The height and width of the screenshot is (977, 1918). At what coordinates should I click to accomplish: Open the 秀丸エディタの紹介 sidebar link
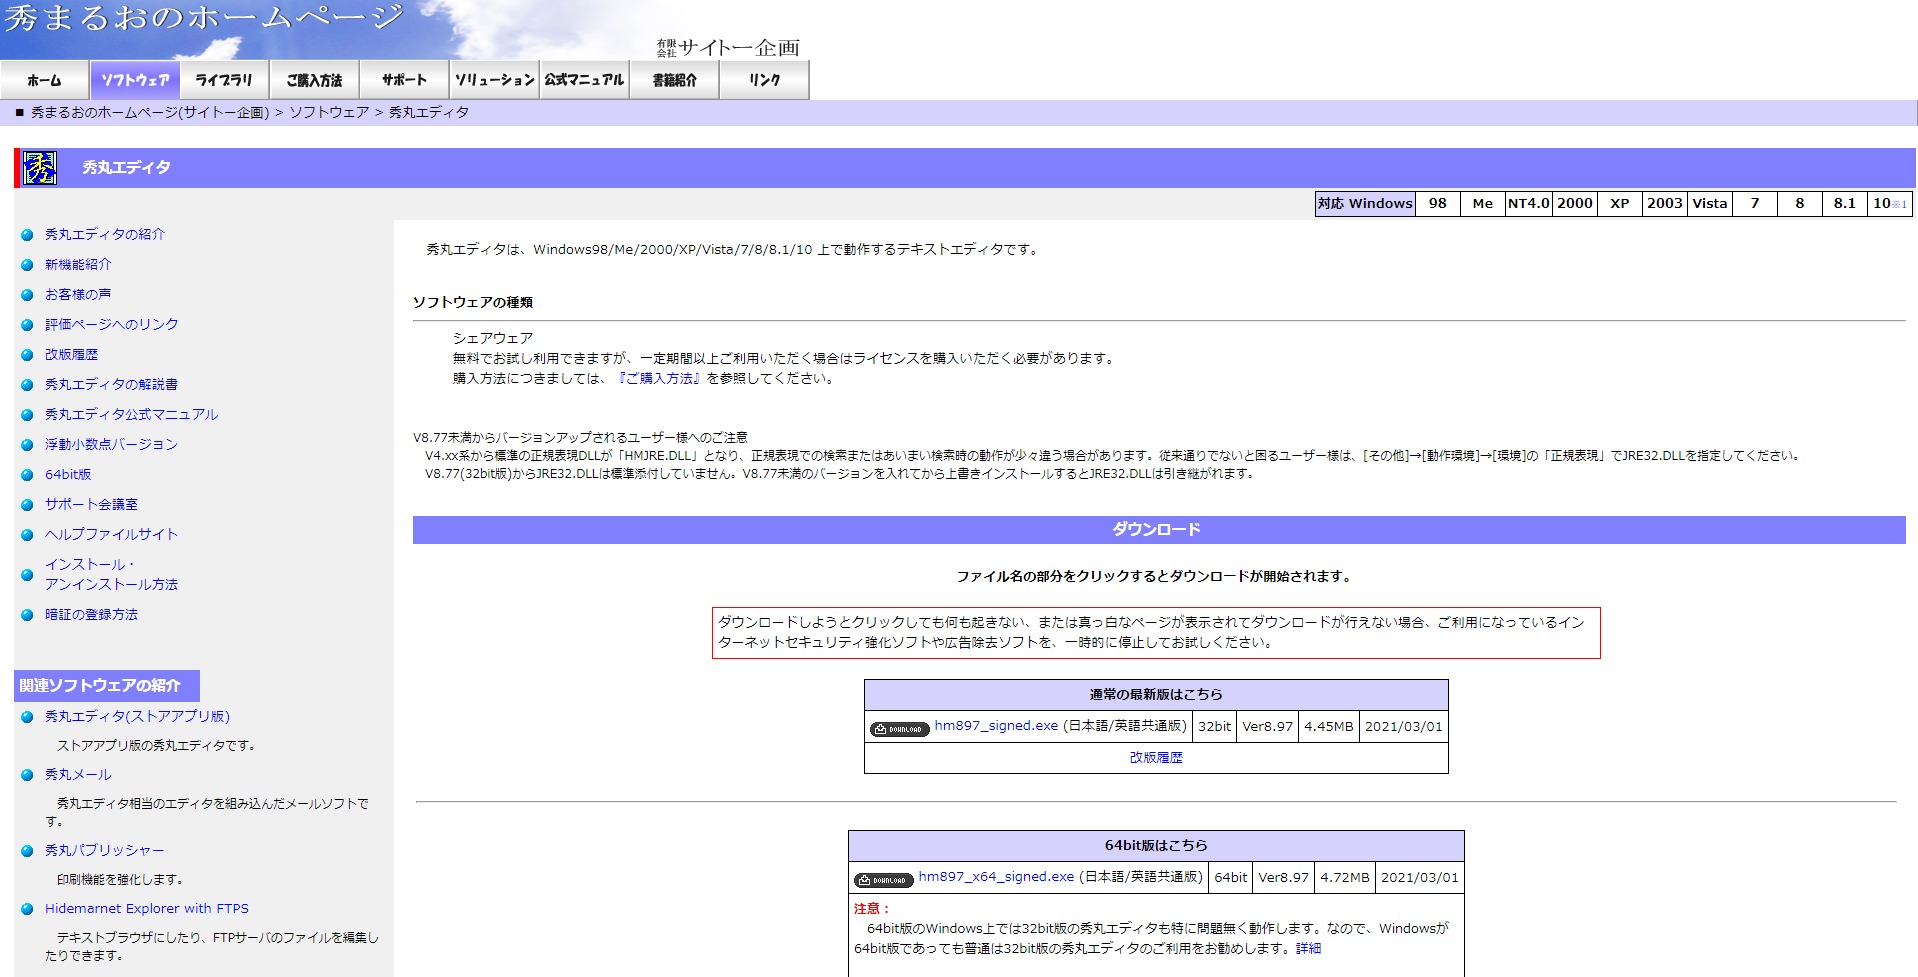(x=105, y=234)
